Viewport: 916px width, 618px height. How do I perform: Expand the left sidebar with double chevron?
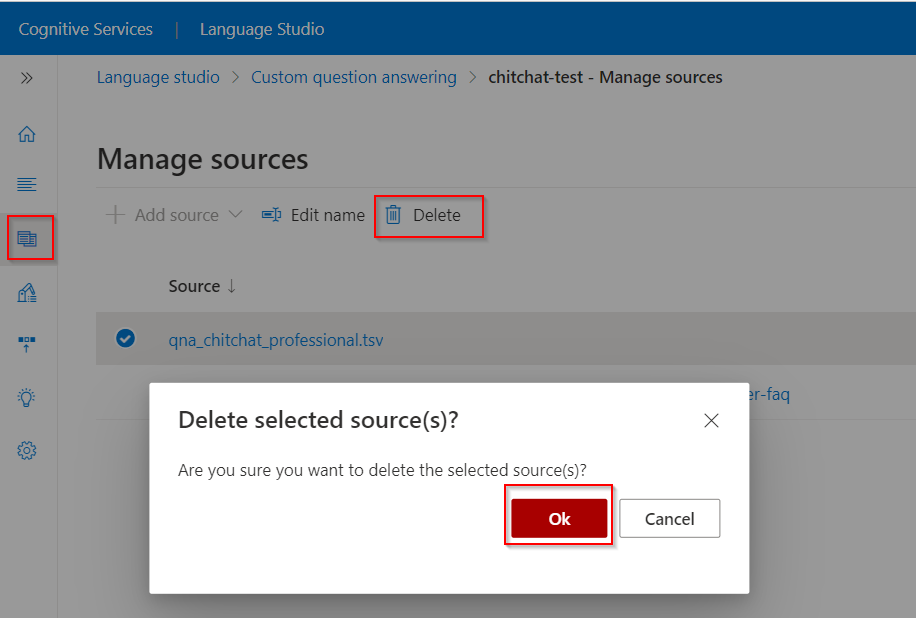point(27,78)
